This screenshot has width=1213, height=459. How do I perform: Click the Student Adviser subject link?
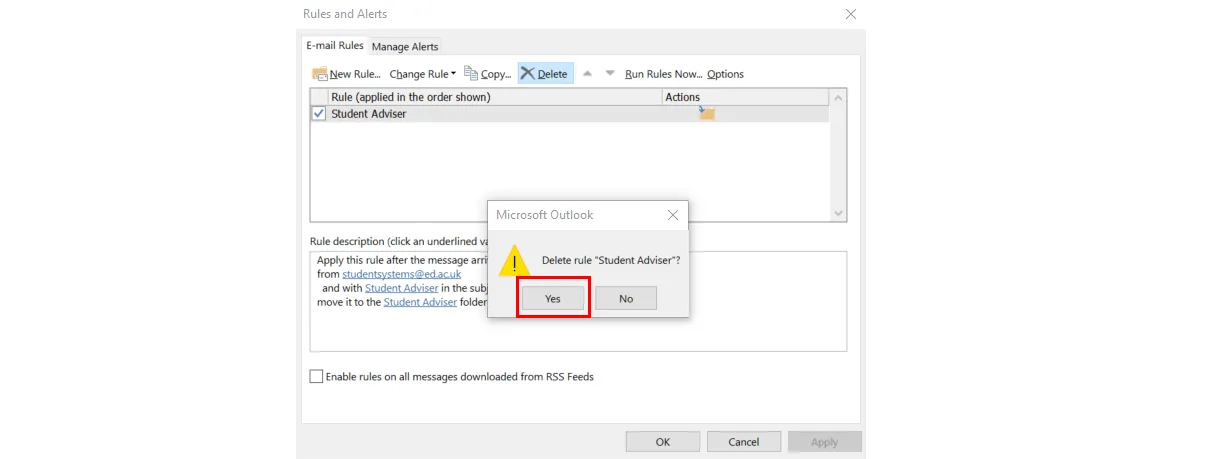point(401,288)
